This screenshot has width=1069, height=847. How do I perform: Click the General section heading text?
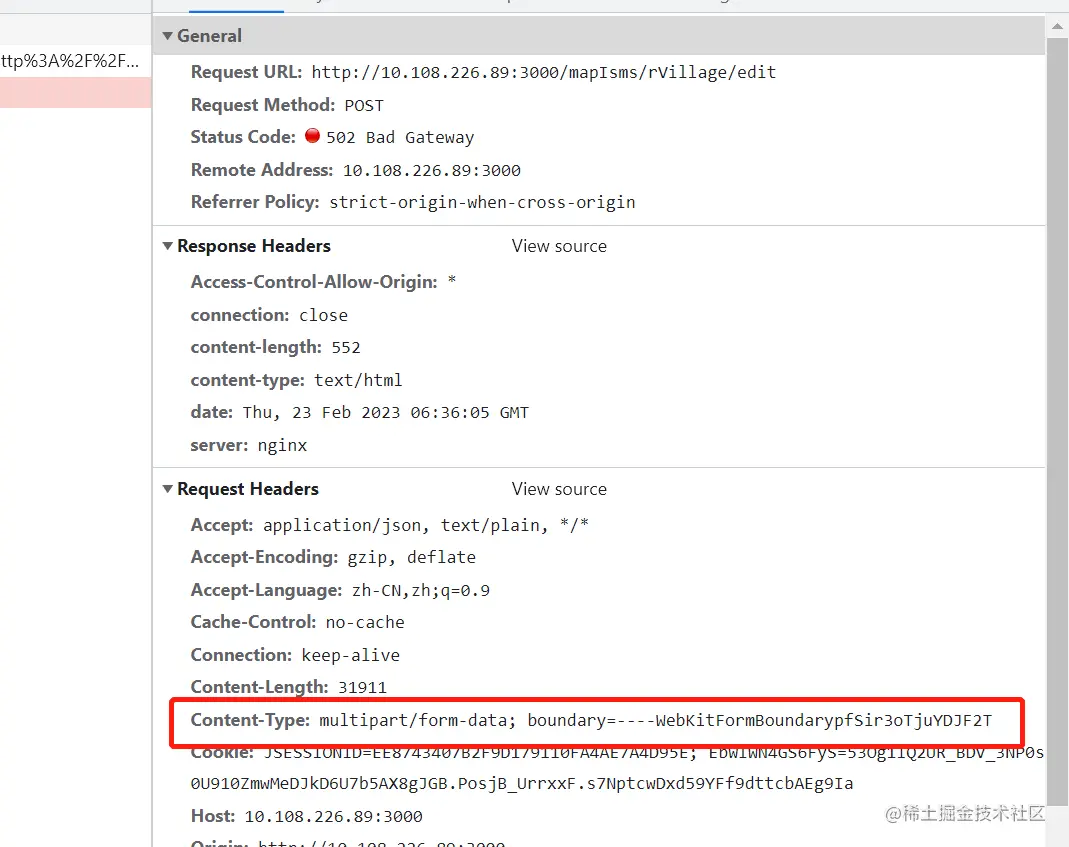point(209,36)
